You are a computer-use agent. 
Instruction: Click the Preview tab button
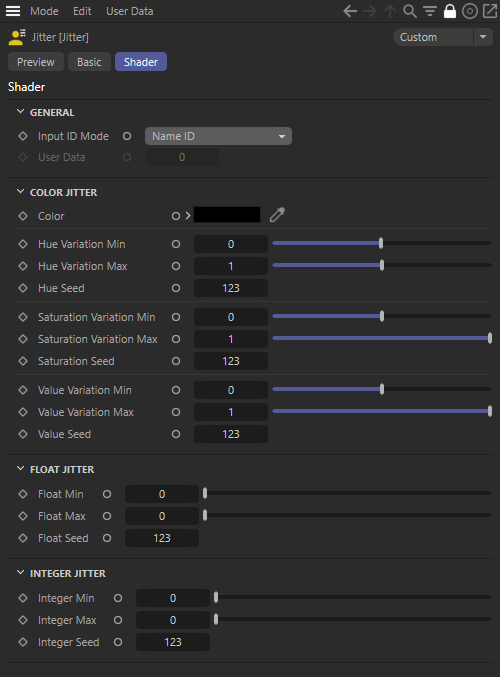pos(36,62)
